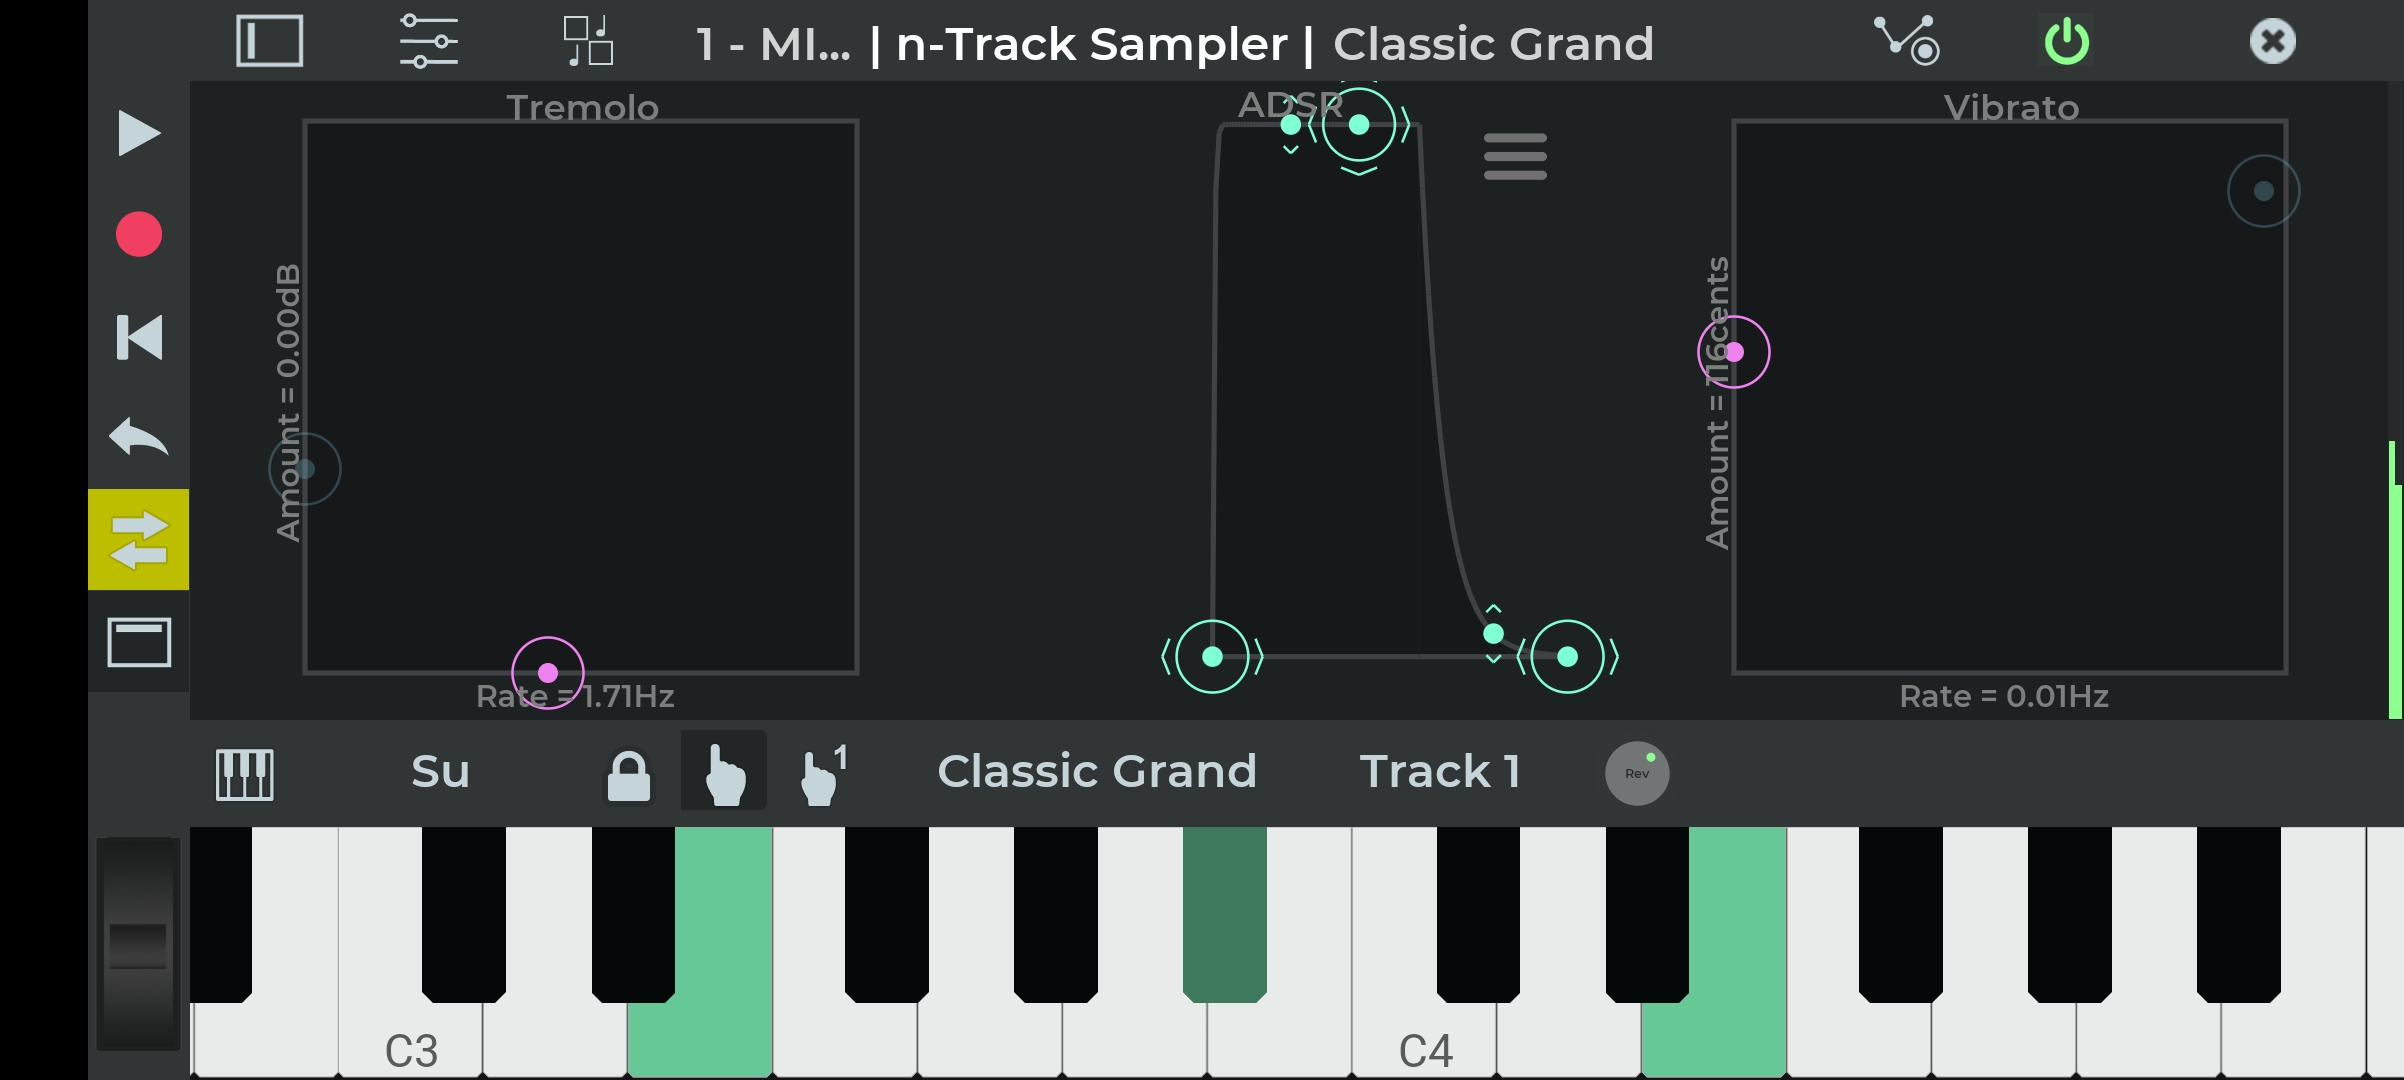2404x1080 pixels.
Task: Open the instrument browser note-grid icon
Action: tap(588, 42)
